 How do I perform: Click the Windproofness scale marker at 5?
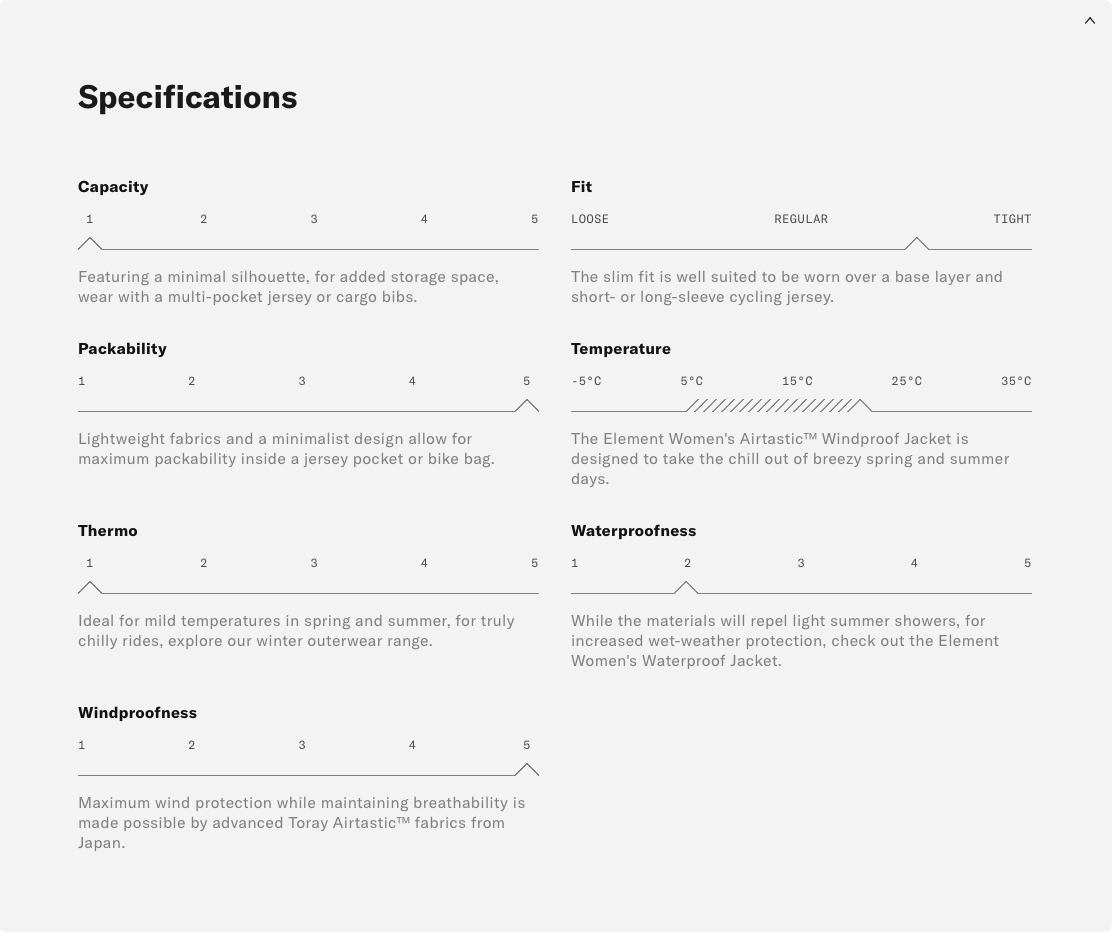[527, 770]
